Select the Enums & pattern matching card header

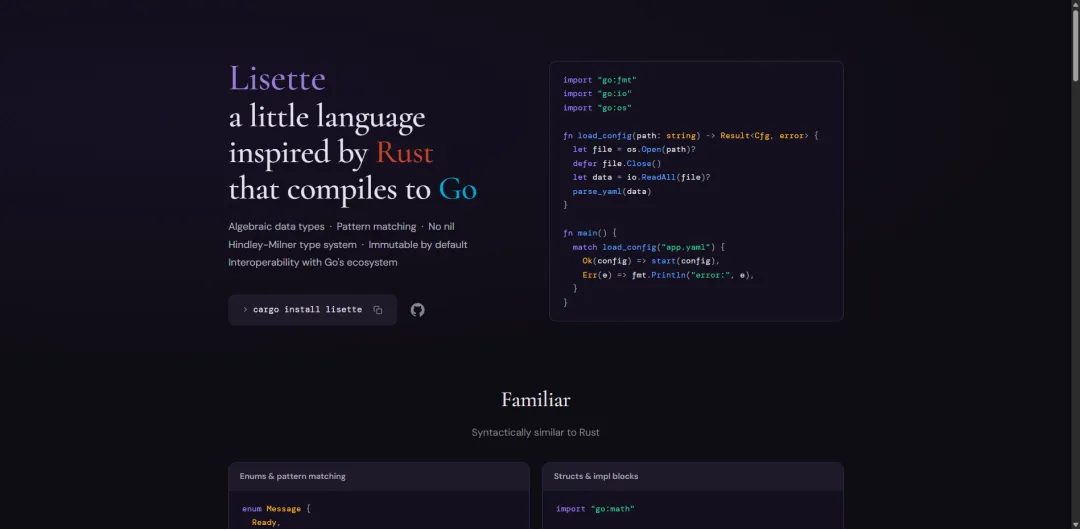click(379, 476)
